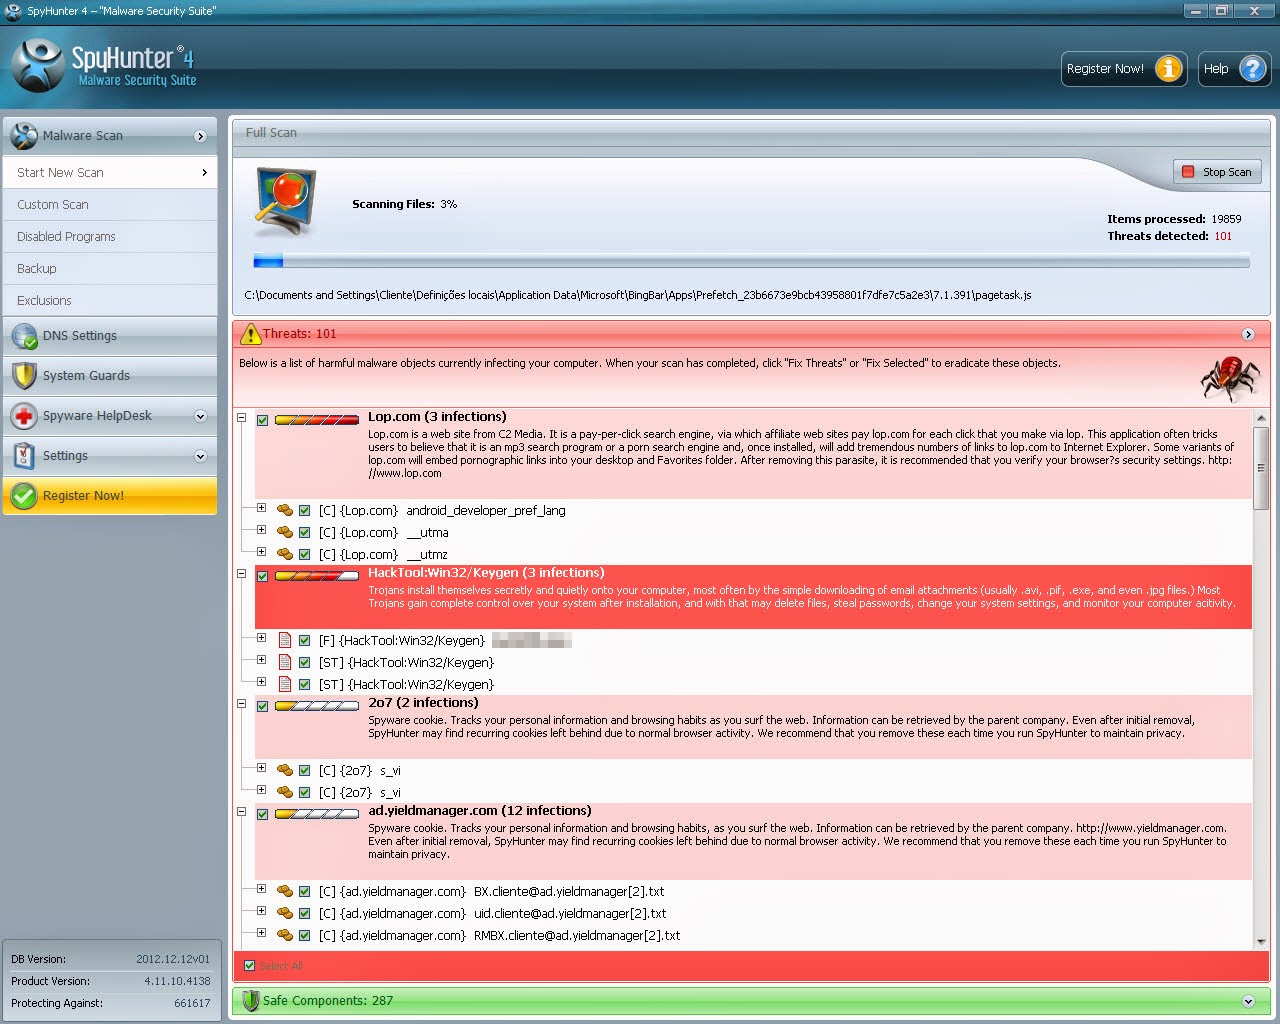This screenshot has height=1024, width=1280.
Task: Click the green shield Safe Components icon
Action: pos(251,1000)
